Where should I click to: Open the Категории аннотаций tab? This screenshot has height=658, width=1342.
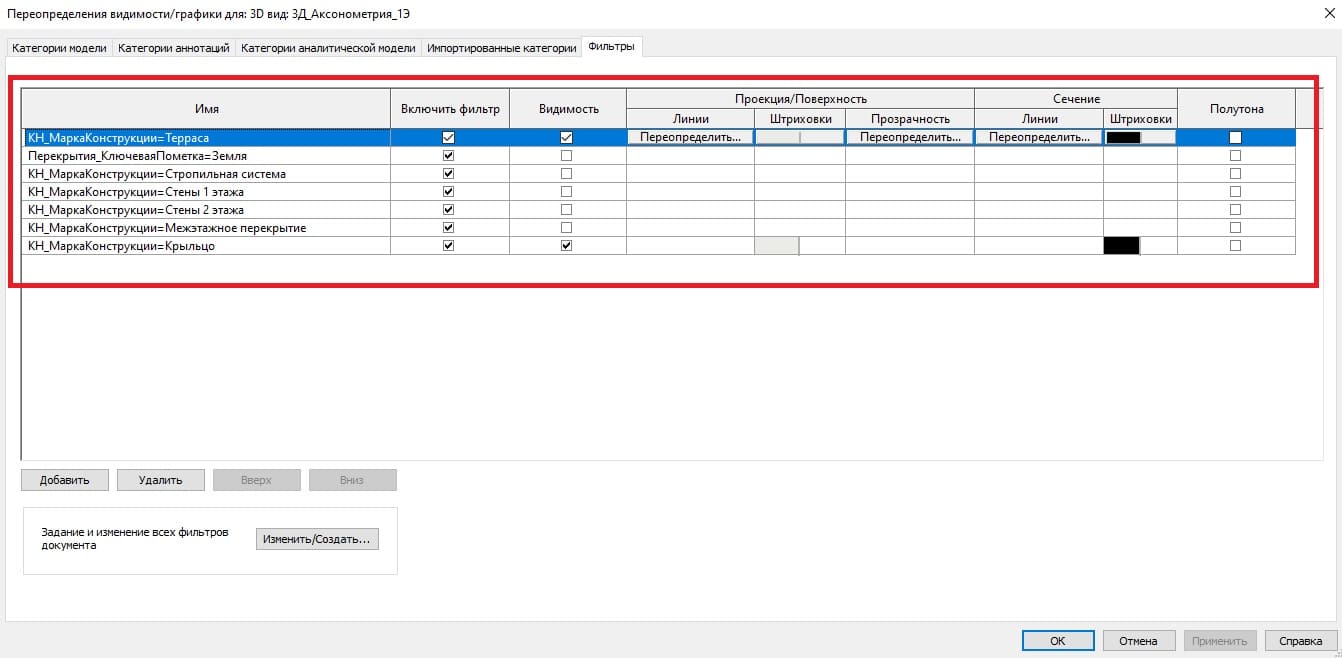174,48
